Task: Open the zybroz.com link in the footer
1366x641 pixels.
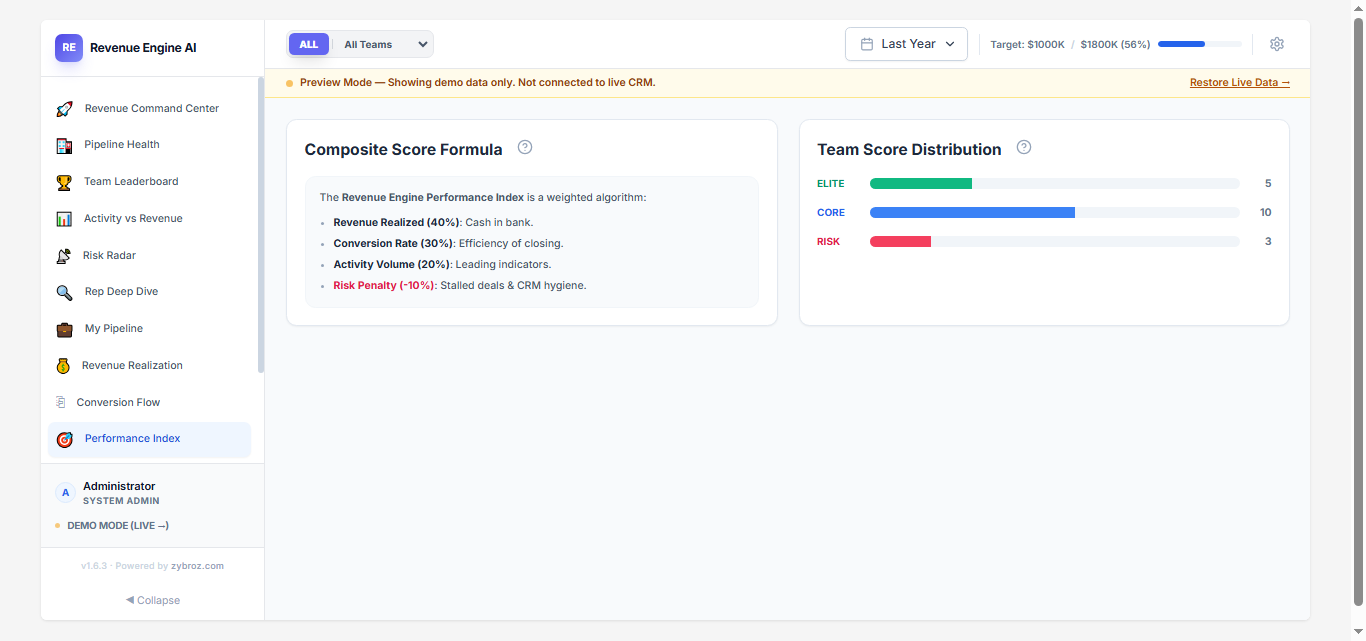Action: pyautogui.click(x=197, y=565)
